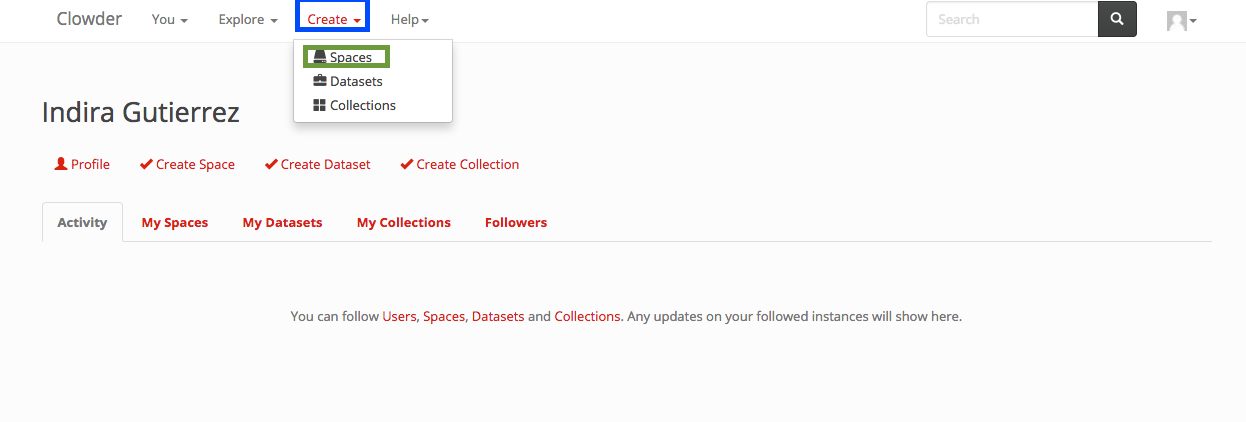This screenshot has width=1246, height=422.
Task: Switch to the My Spaces tab
Action: 175,222
